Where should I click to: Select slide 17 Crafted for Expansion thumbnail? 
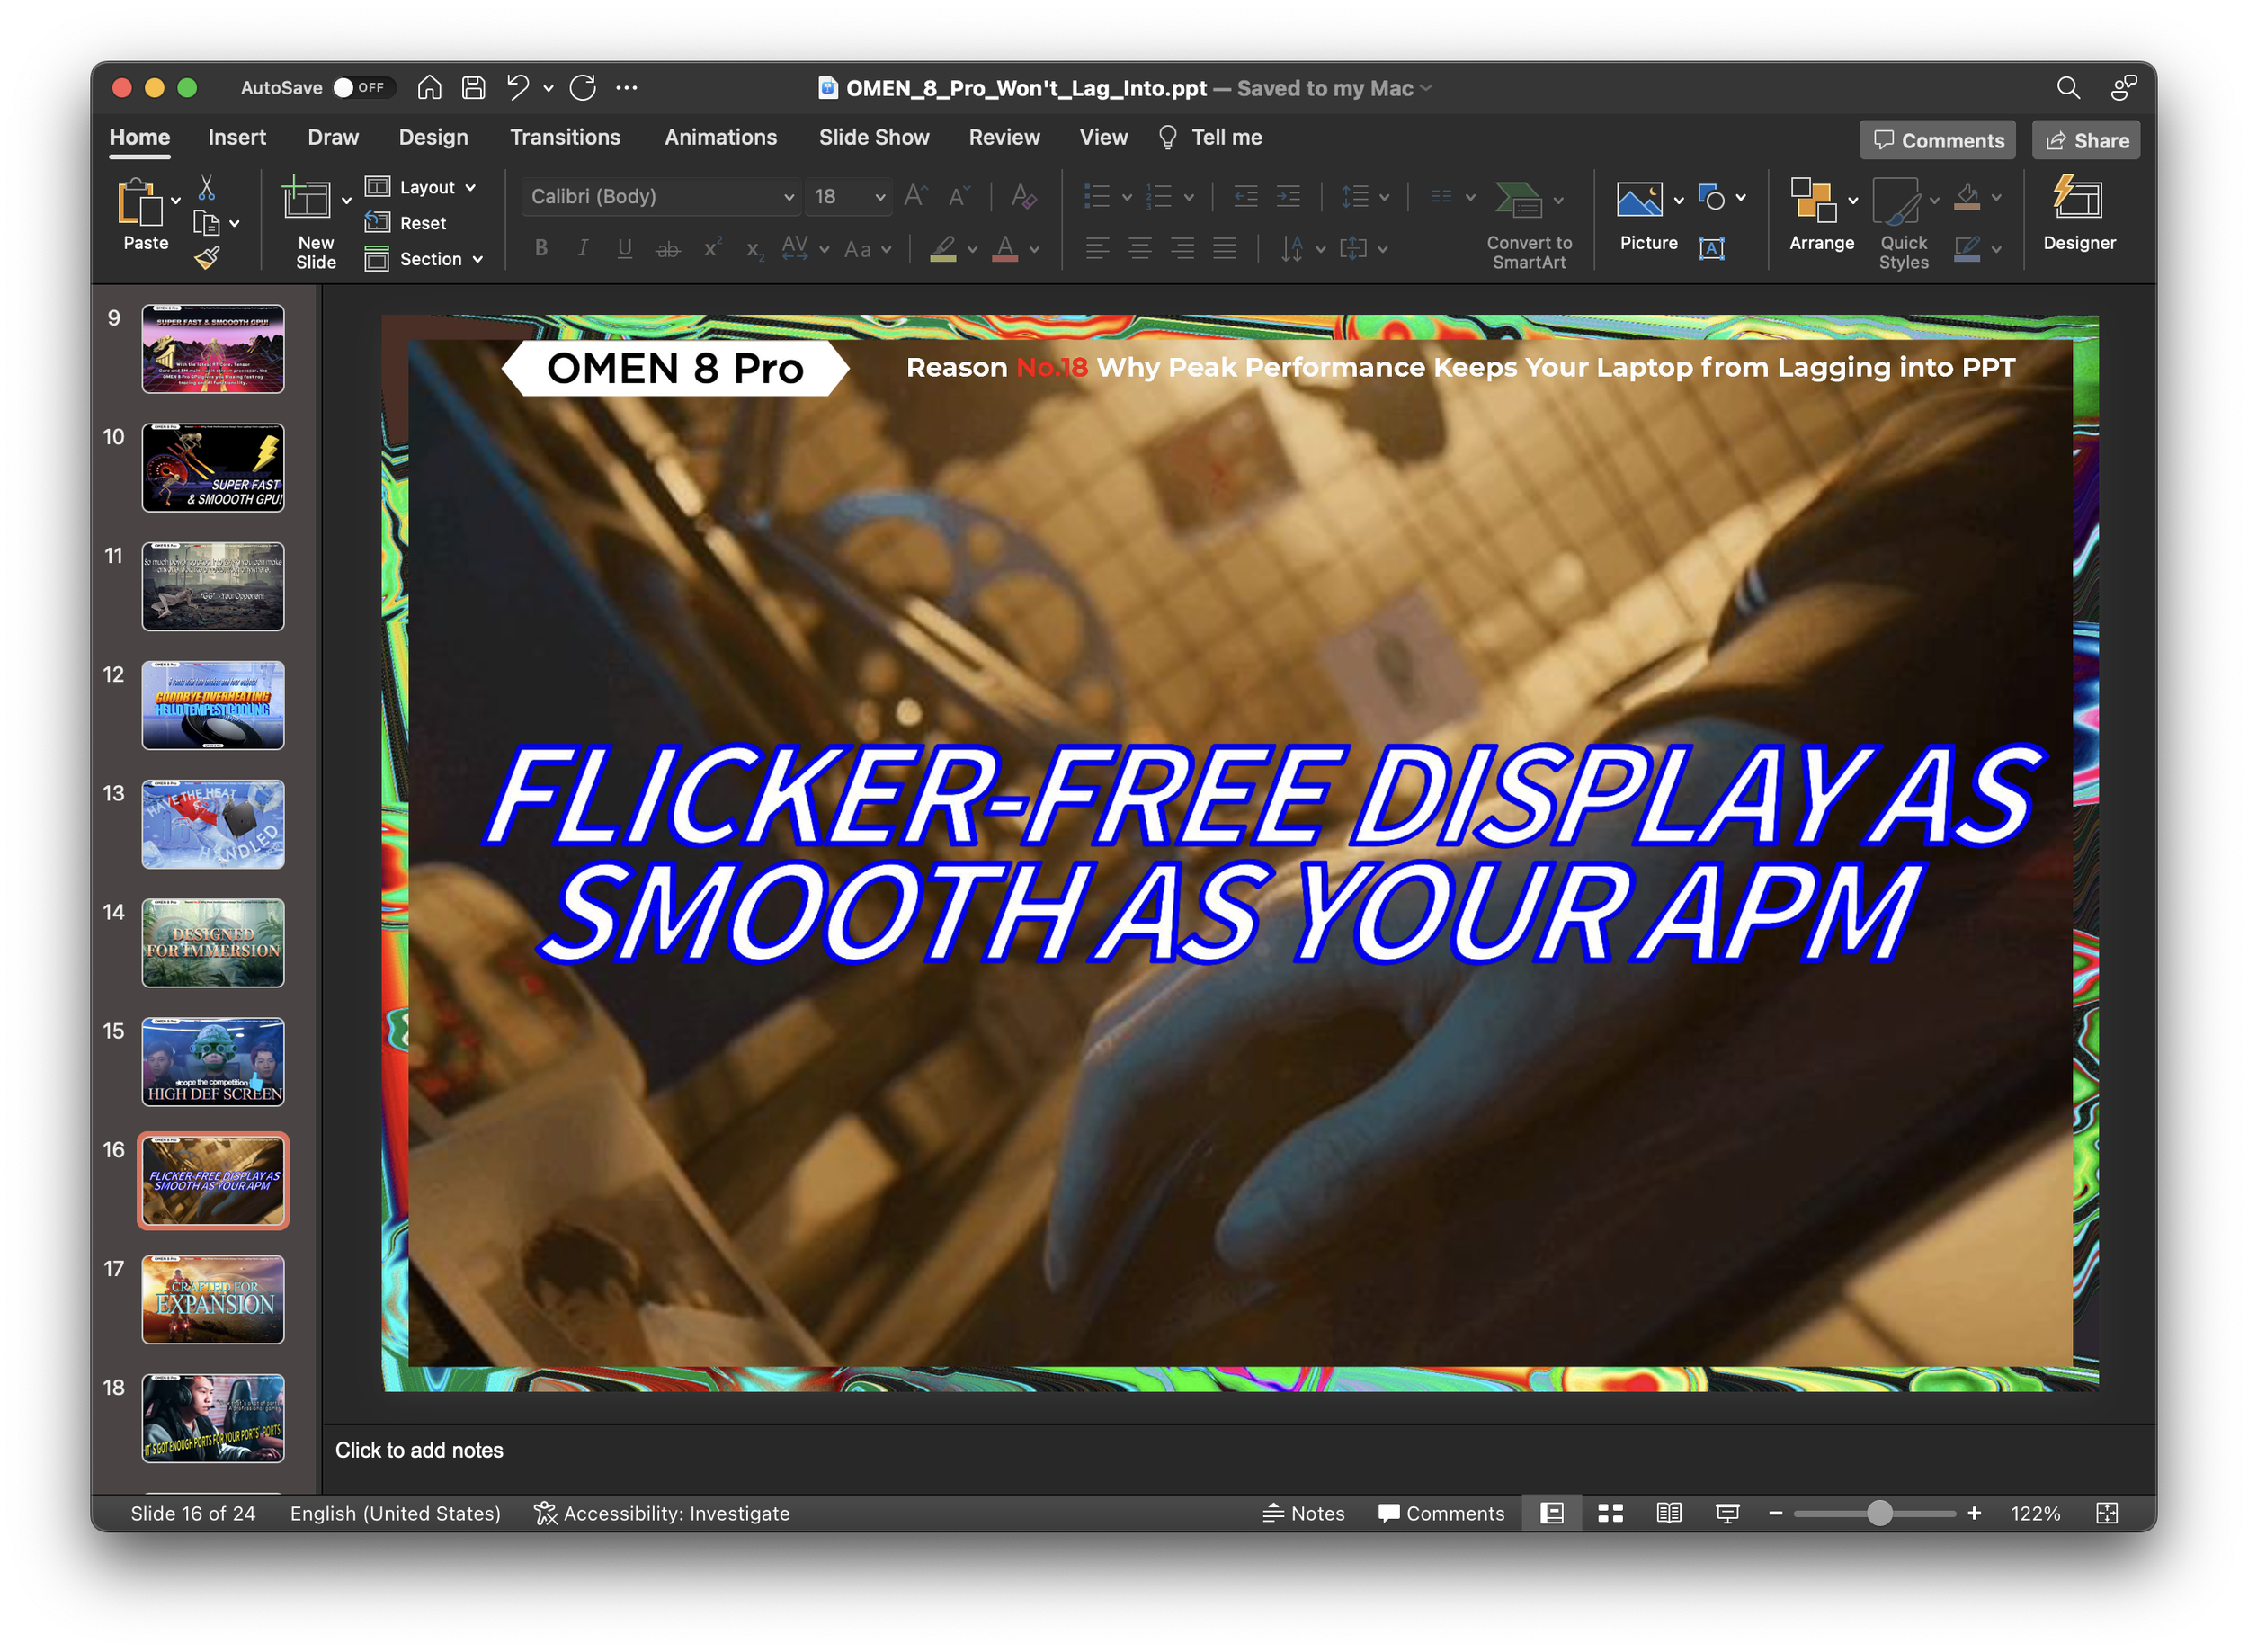pos(213,1299)
